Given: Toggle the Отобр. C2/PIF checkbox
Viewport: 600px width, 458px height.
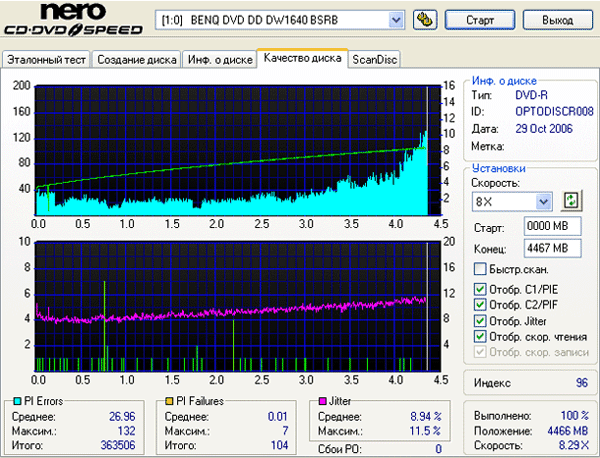Looking at the screenshot, I should (481, 305).
